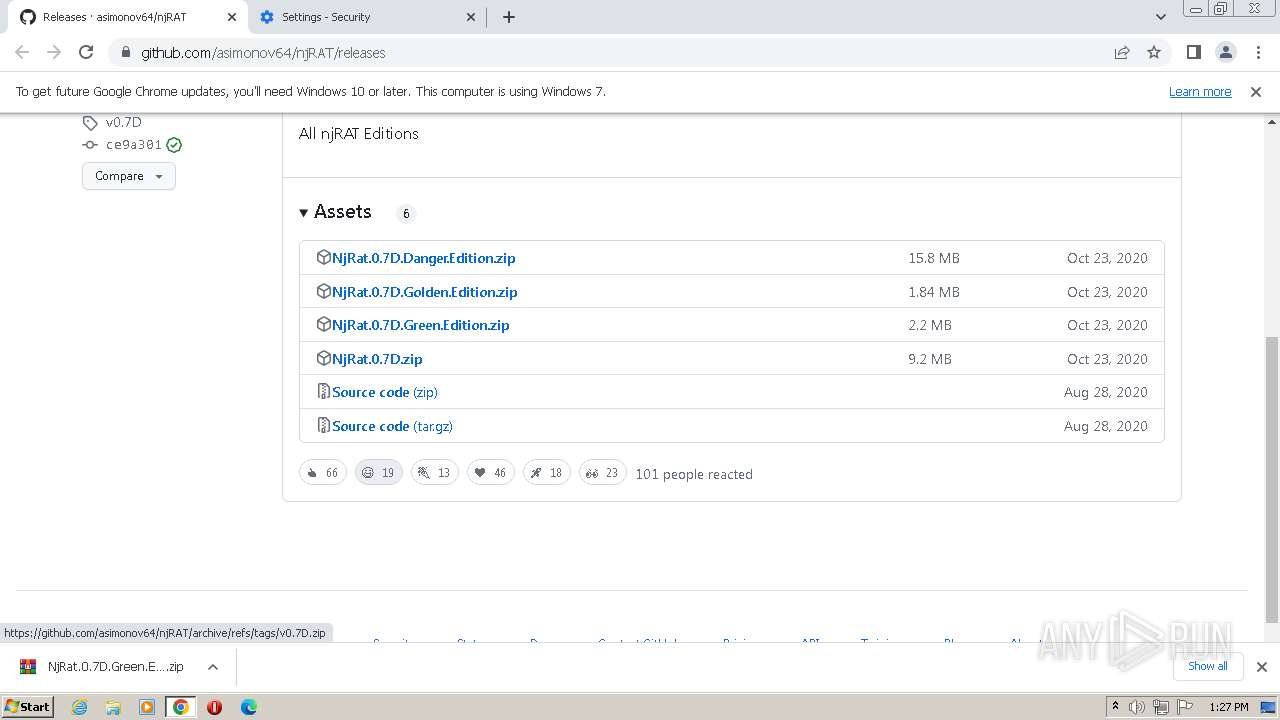Launch Internet Explorer from taskbar

(x=79, y=706)
